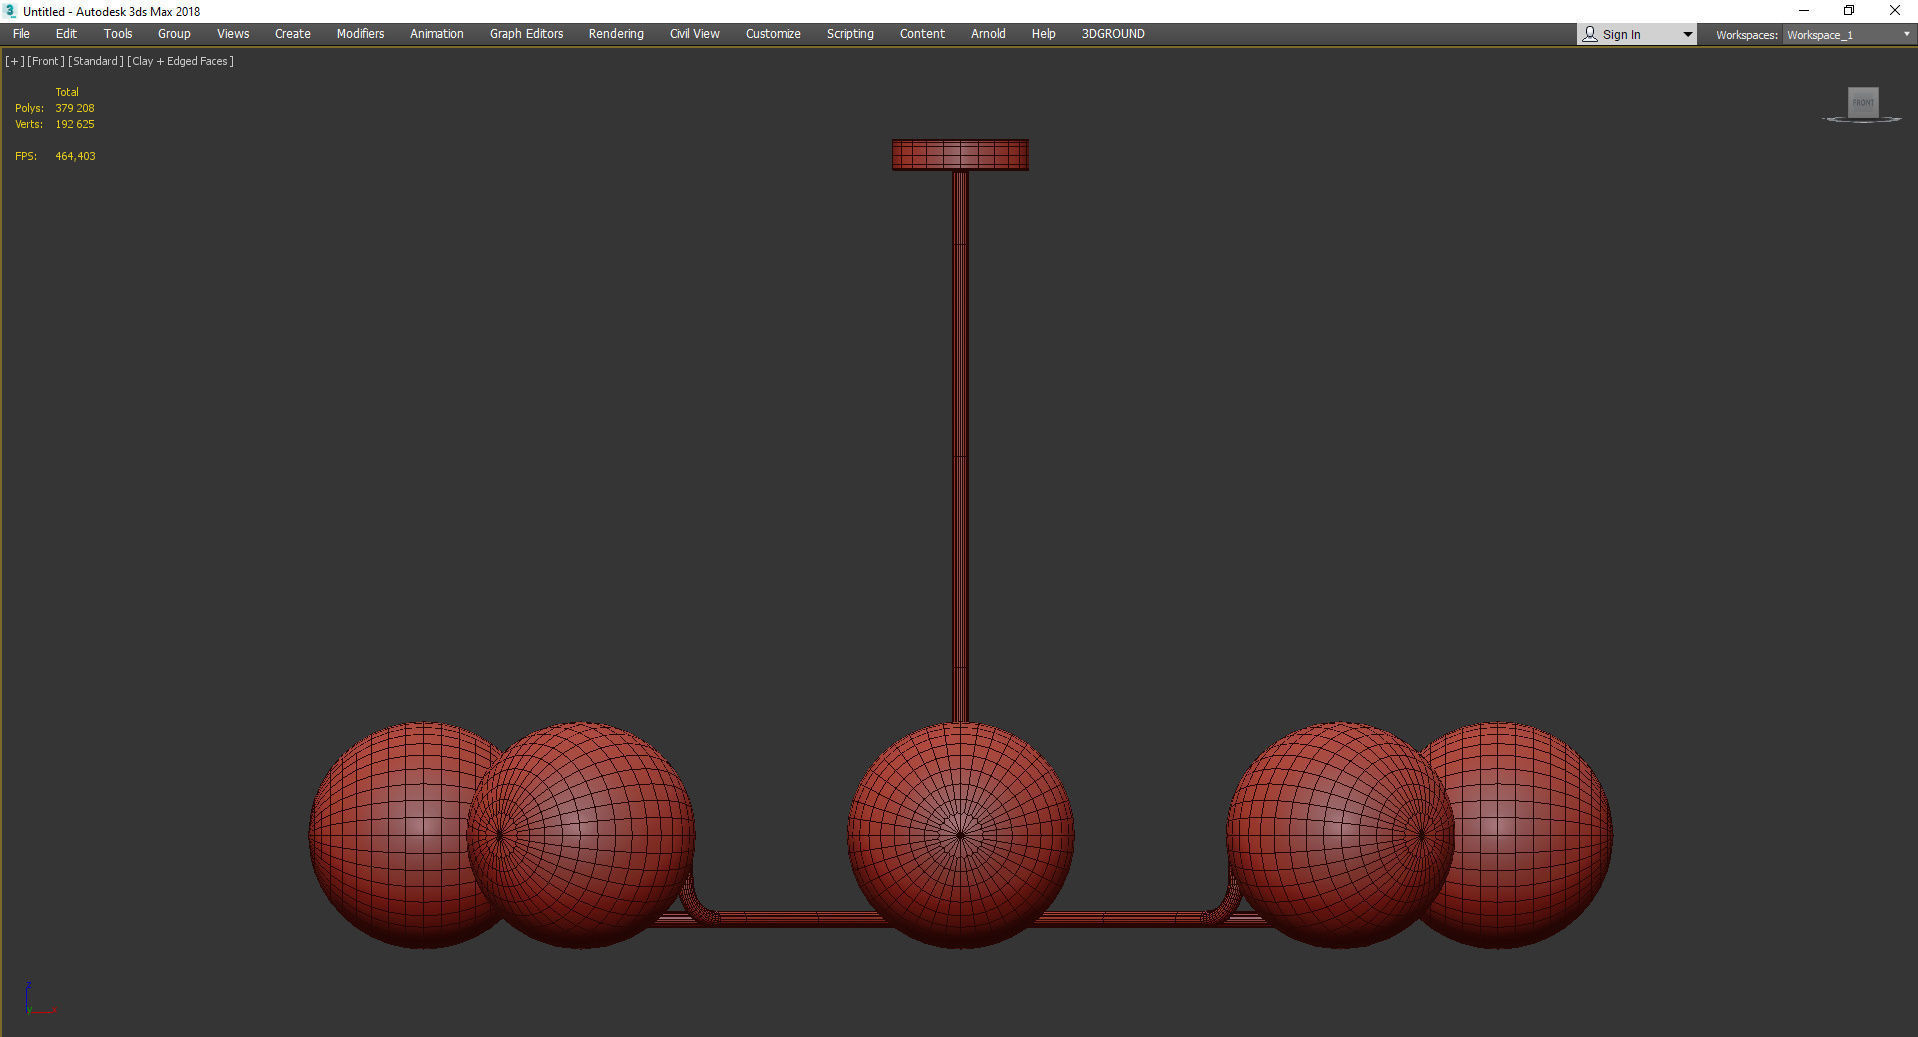Image resolution: width=1918 pixels, height=1037 pixels.
Task: Open the 3DGROUND menu
Action: pyautogui.click(x=1113, y=34)
